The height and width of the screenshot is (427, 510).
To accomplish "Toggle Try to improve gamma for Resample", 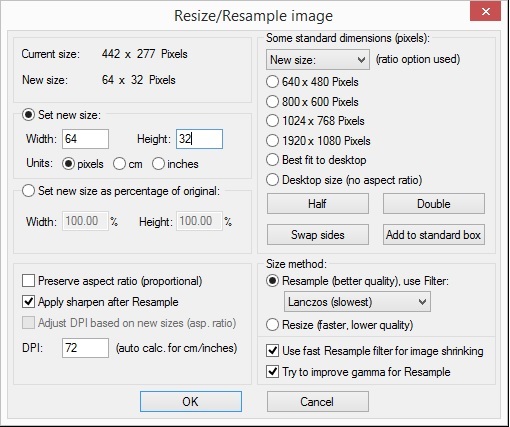I will [x=272, y=372].
